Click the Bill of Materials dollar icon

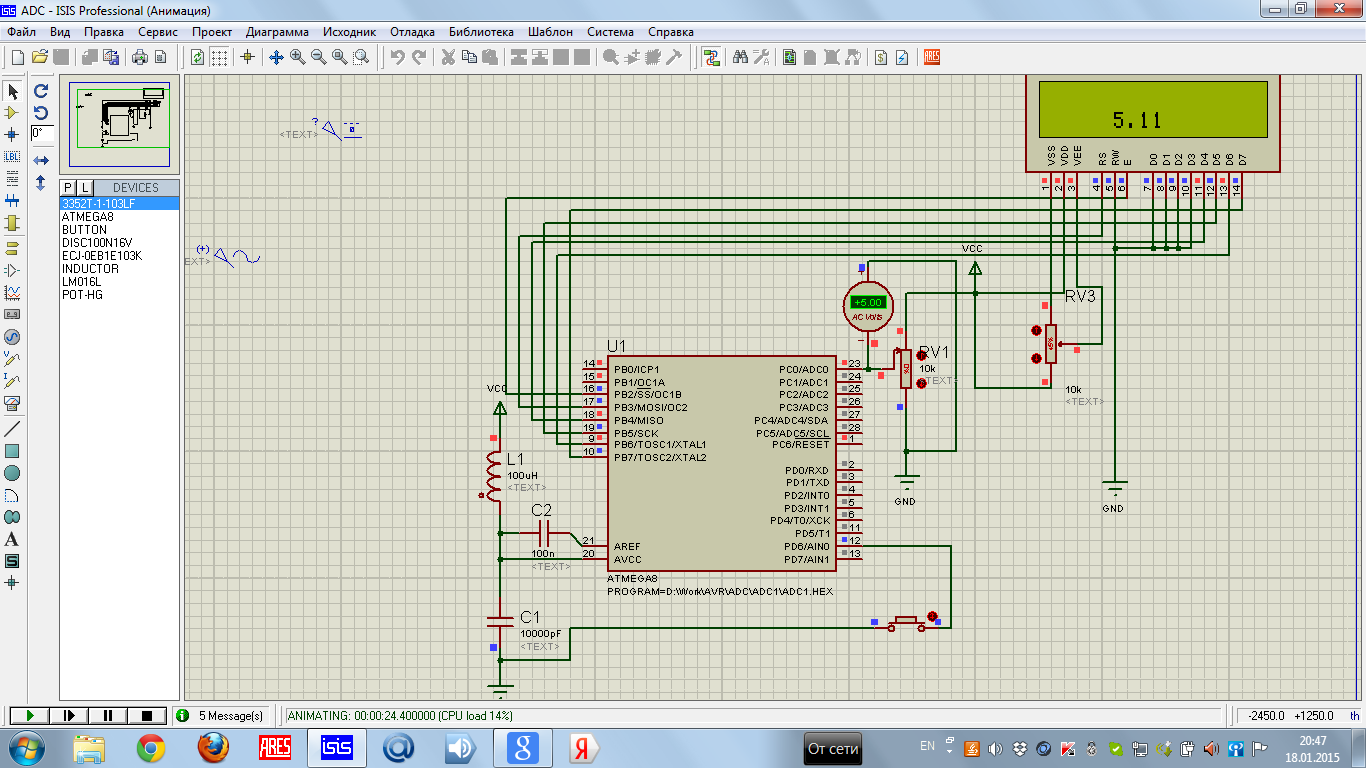pos(881,57)
